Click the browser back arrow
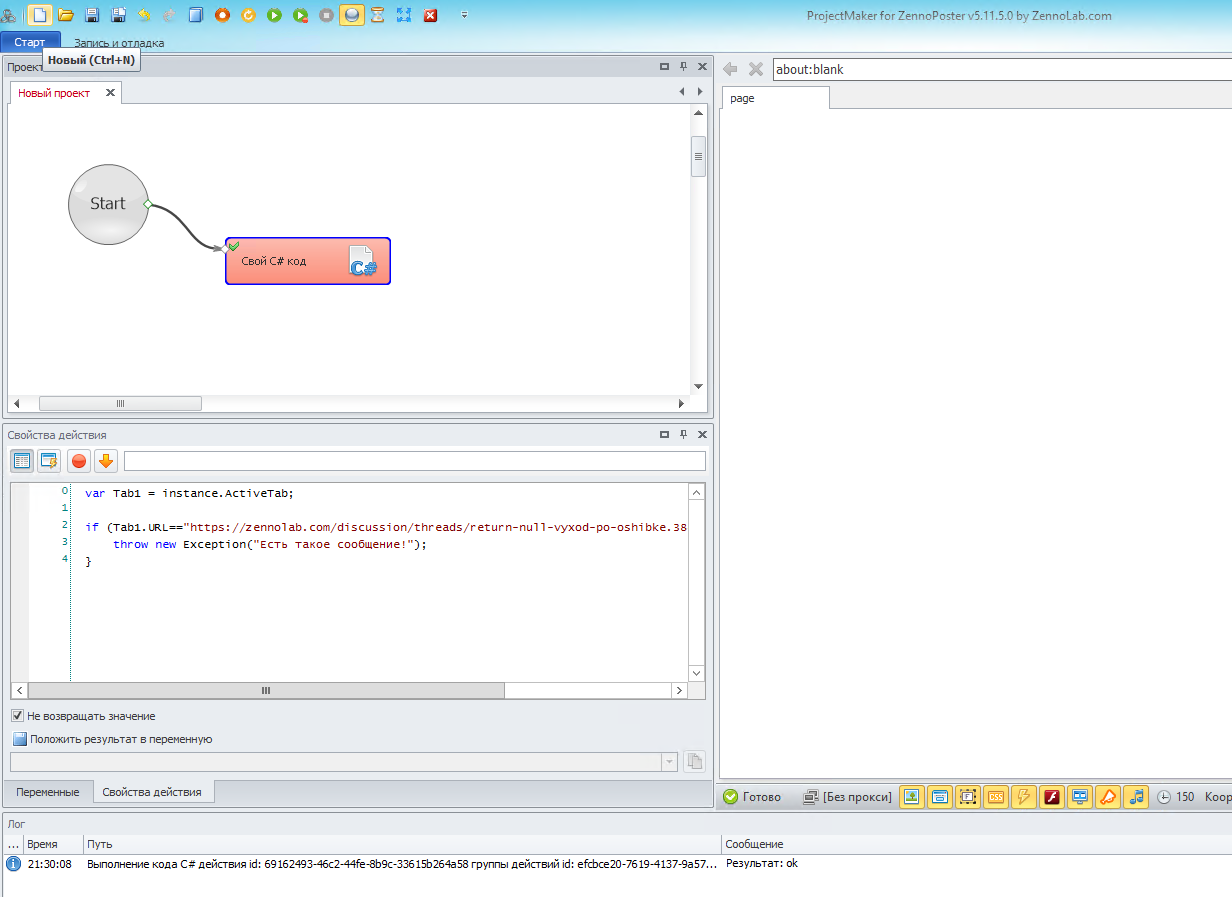Image resolution: width=1232 pixels, height=897 pixels. tap(731, 69)
